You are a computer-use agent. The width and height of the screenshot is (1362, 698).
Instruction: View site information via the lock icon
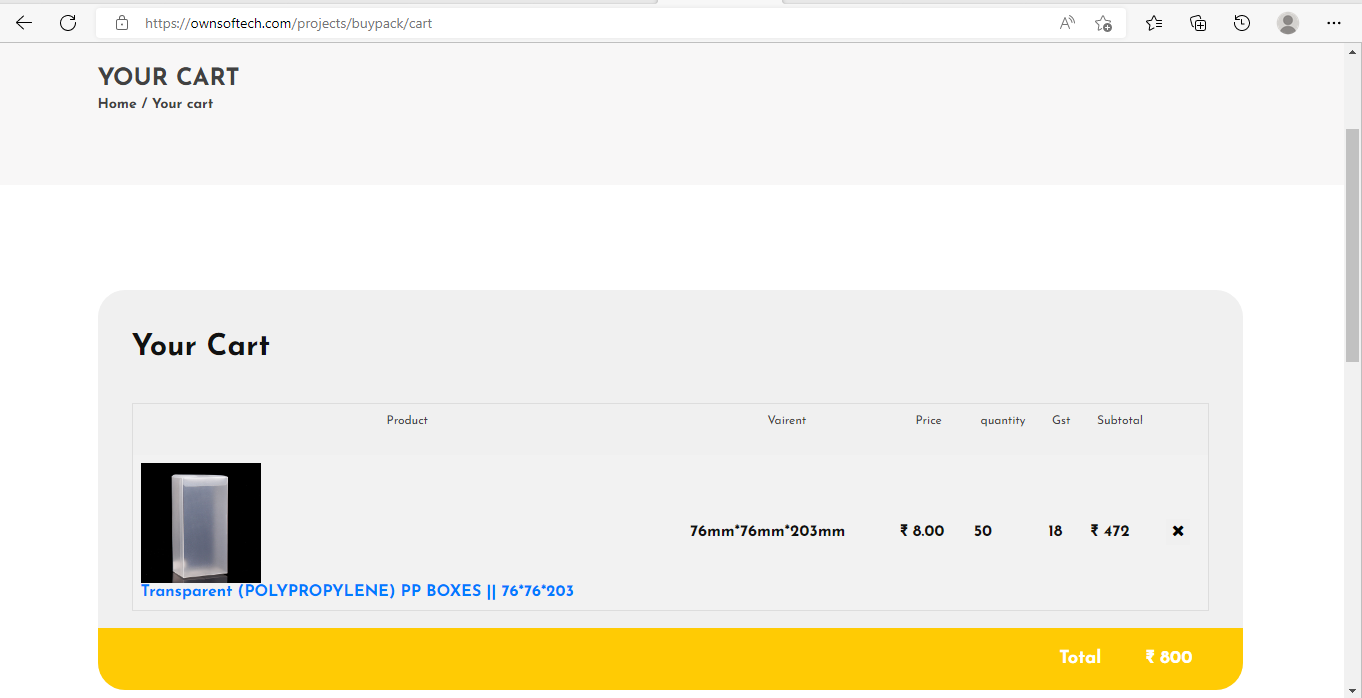click(x=122, y=23)
